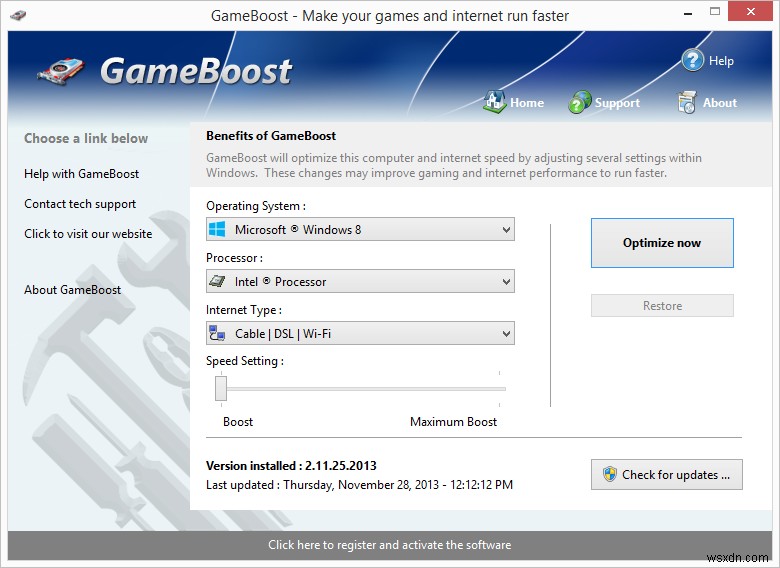Click Microsoft Windows 8 selection text
The height and width of the screenshot is (568, 780).
point(298,230)
